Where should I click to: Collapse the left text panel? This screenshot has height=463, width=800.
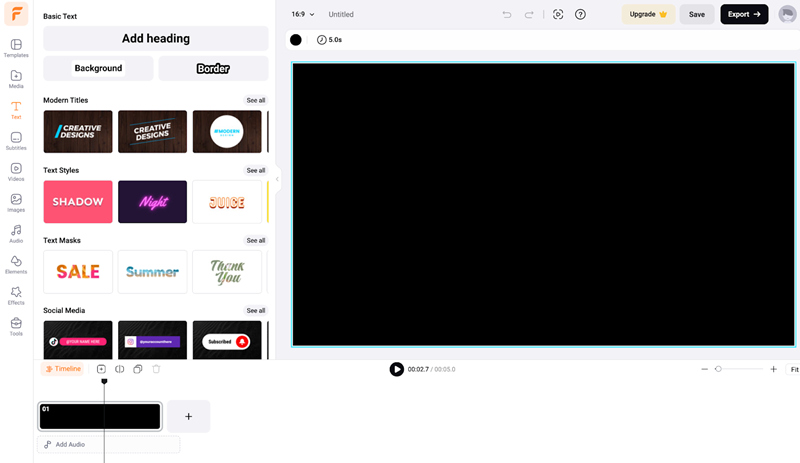pos(277,179)
